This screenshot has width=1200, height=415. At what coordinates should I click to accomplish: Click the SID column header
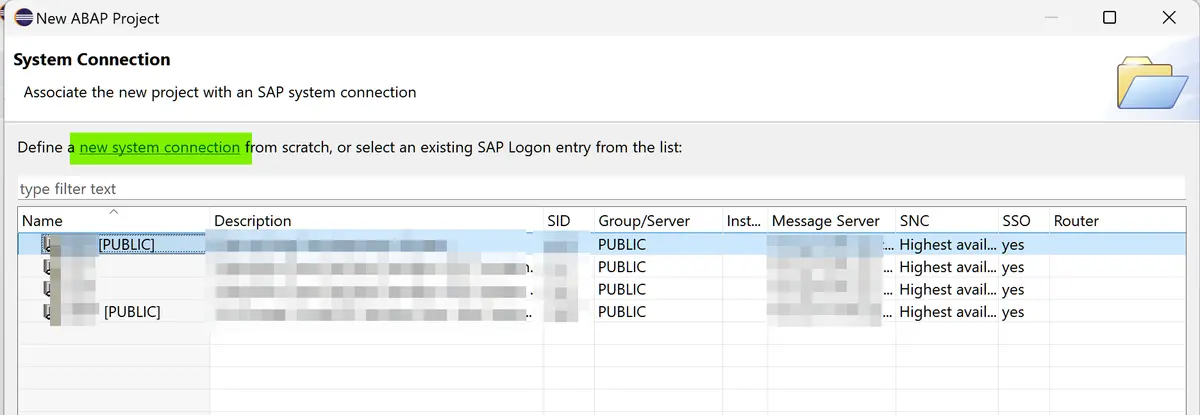[558, 221]
